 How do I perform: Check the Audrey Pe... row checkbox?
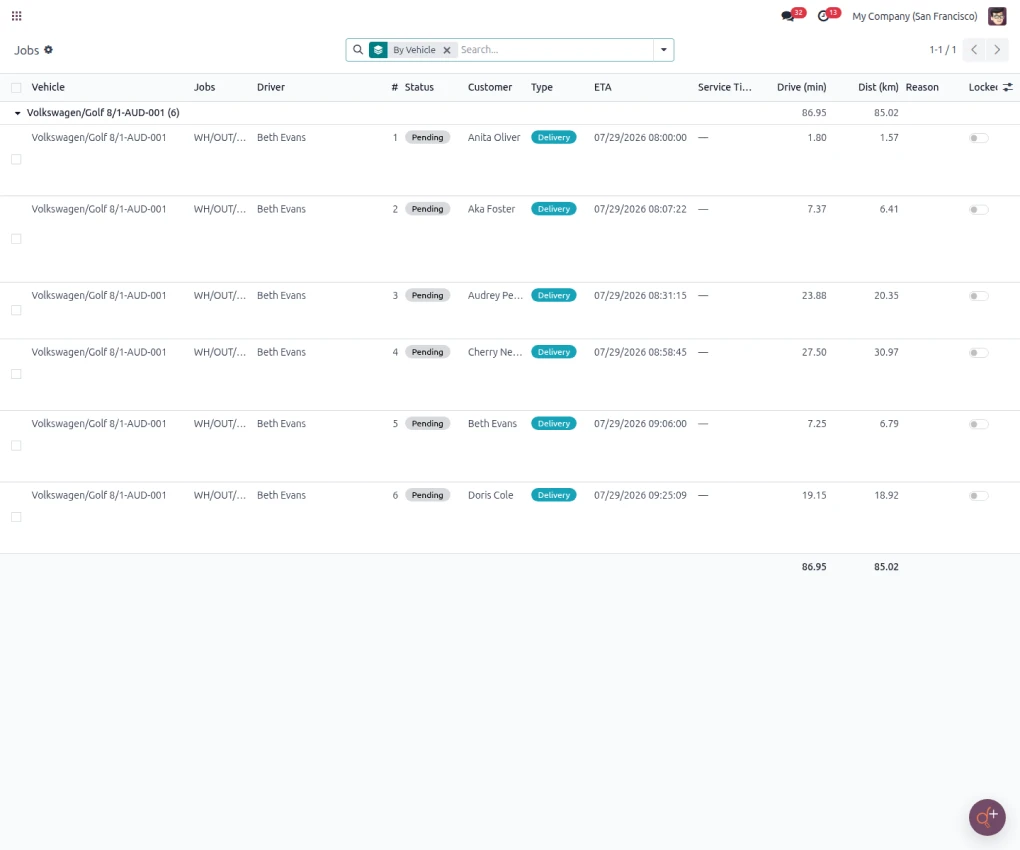(x=16, y=310)
